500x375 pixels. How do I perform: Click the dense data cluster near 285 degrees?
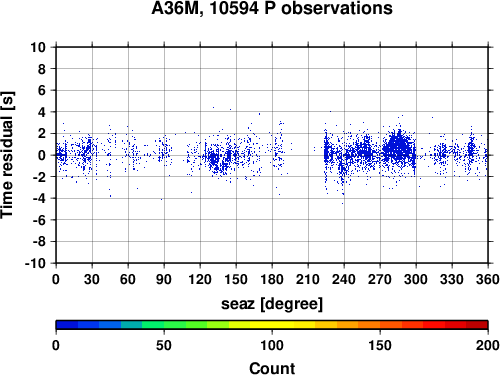coord(398,148)
